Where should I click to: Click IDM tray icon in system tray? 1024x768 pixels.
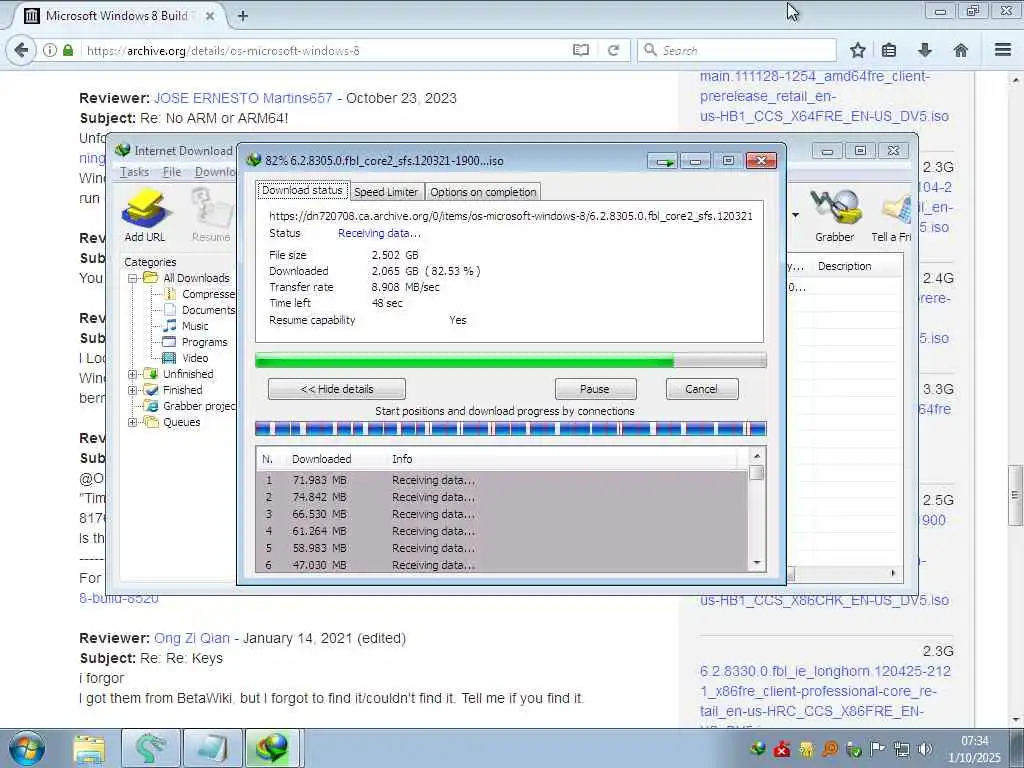coord(758,749)
